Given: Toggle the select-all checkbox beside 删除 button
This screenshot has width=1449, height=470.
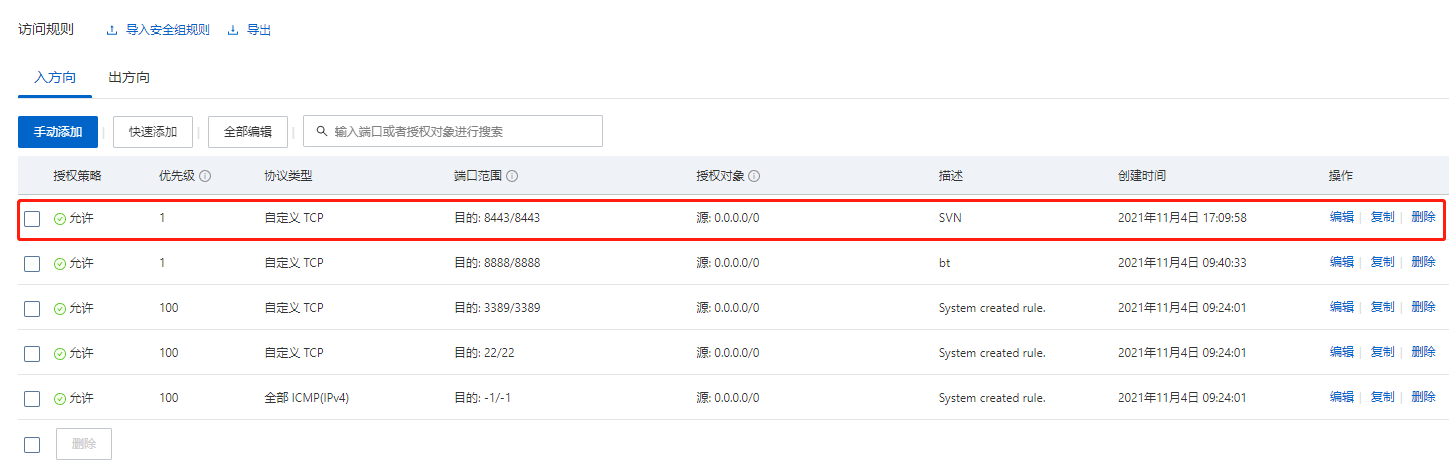Looking at the screenshot, I should (32, 445).
